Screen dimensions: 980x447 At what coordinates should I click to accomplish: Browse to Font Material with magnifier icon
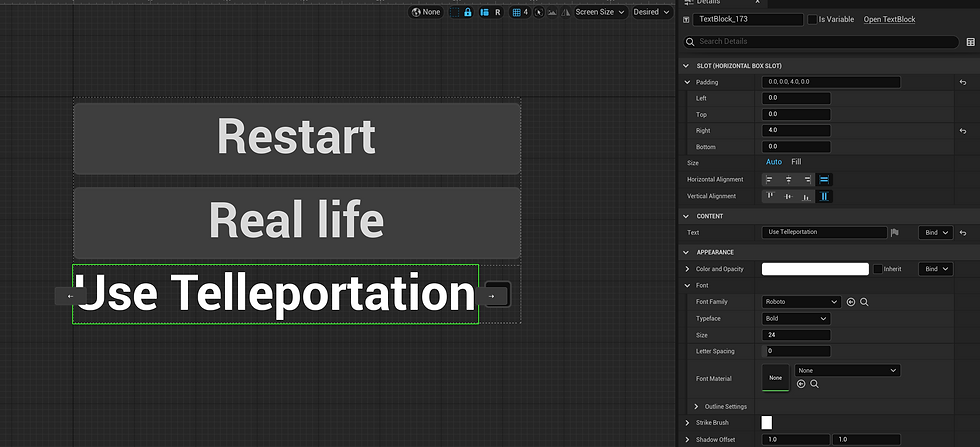point(814,384)
